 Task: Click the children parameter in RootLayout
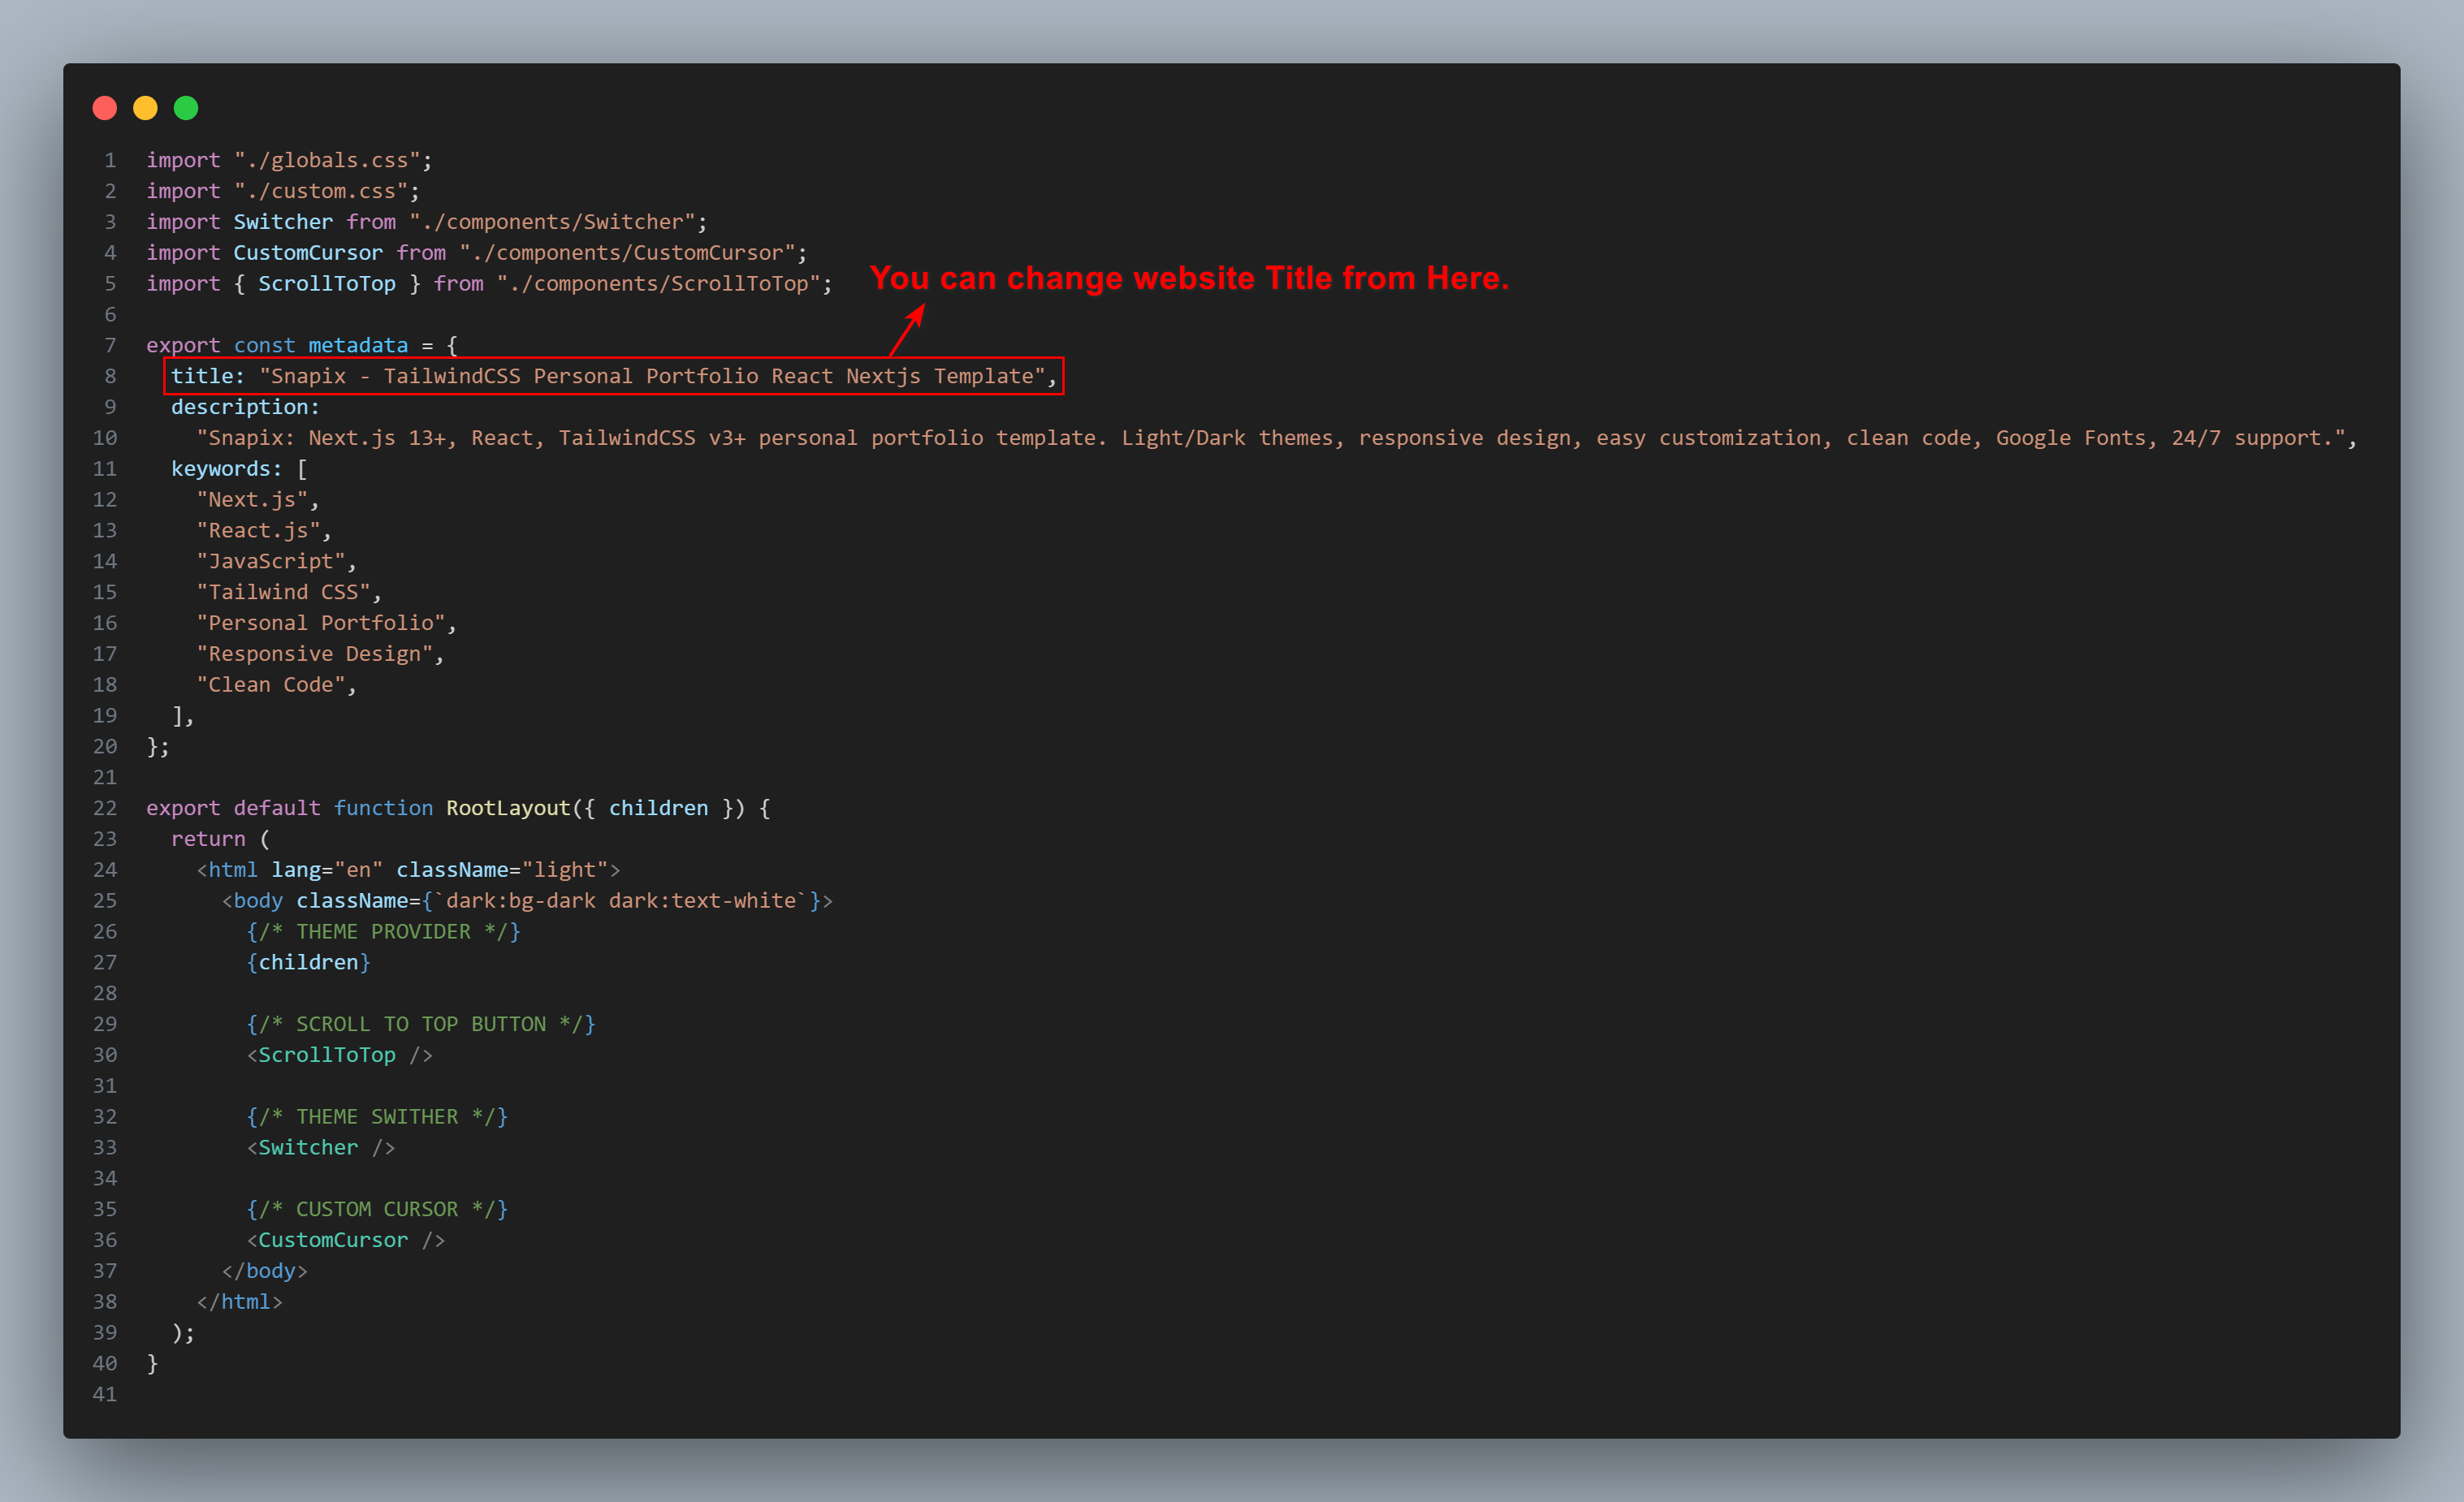point(659,808)
